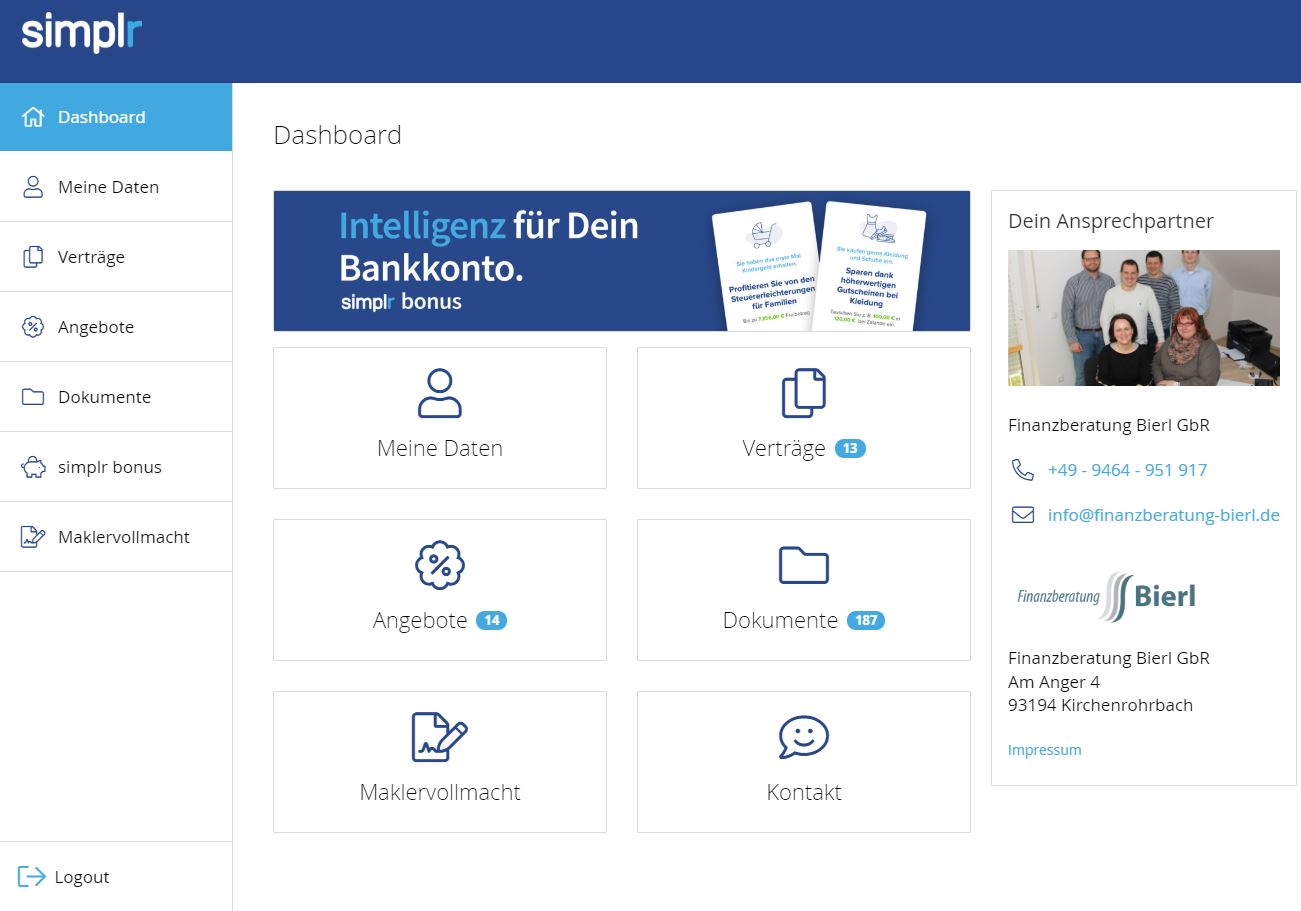The image size is (1301, 911).
Task: Click the simplr logo in the header
Action: [82, 33]
